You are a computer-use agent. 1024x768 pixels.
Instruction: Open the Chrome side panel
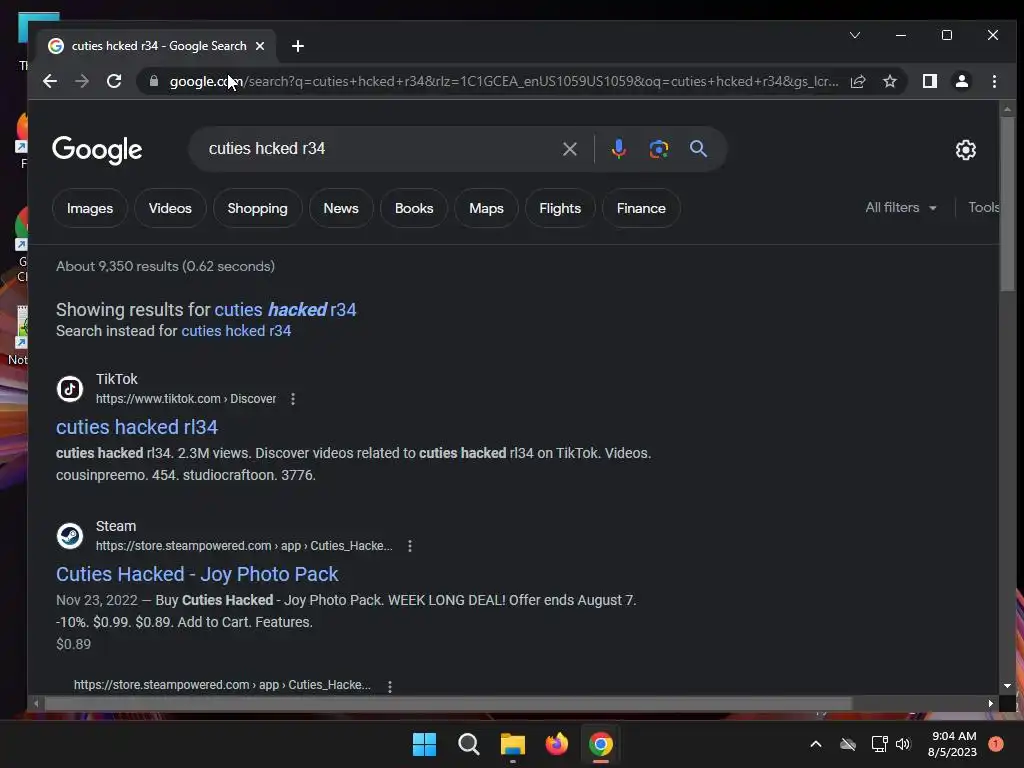pyautogui.click(x=929, y=81)
